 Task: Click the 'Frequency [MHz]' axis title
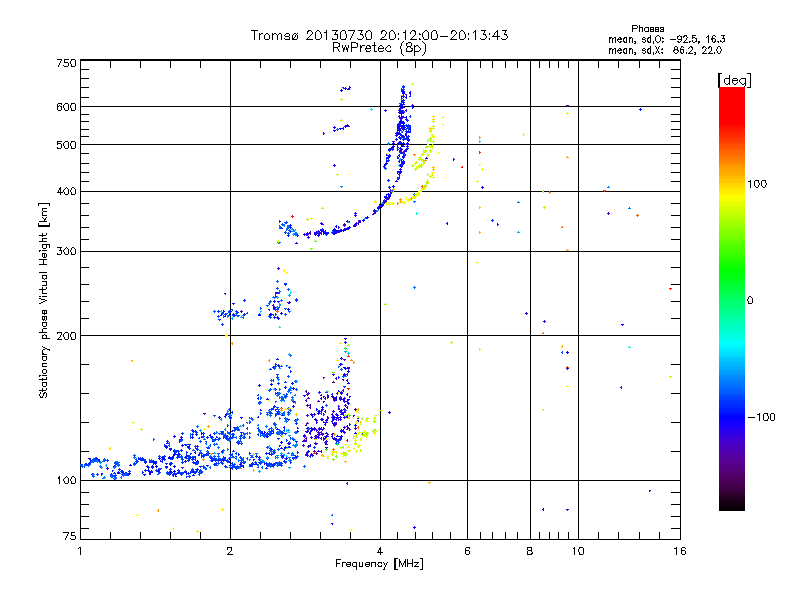tap(379, 564)
